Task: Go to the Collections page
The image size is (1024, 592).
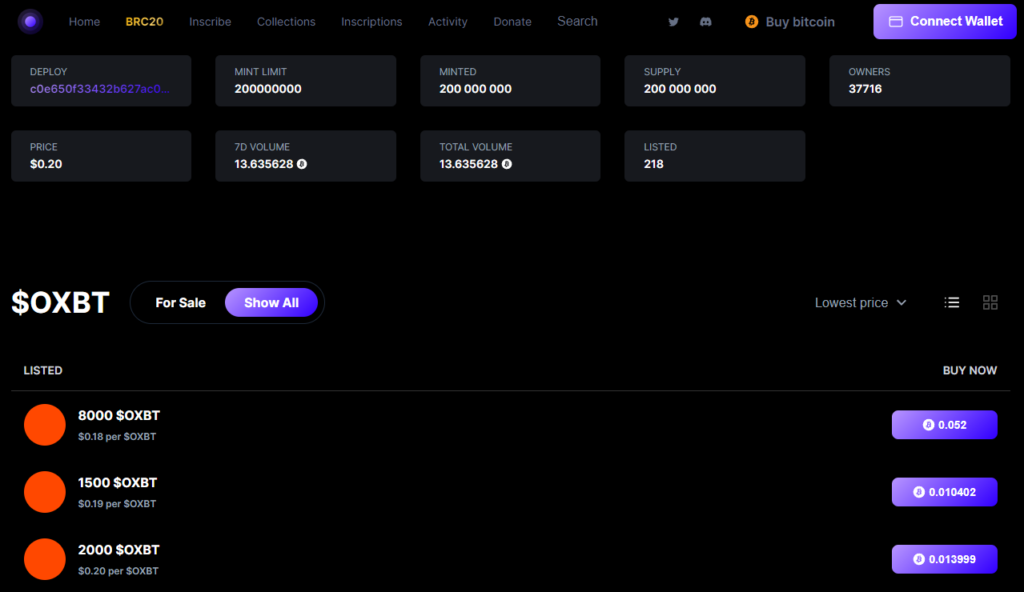Action: pyautogui.click(x=286, y=22)
